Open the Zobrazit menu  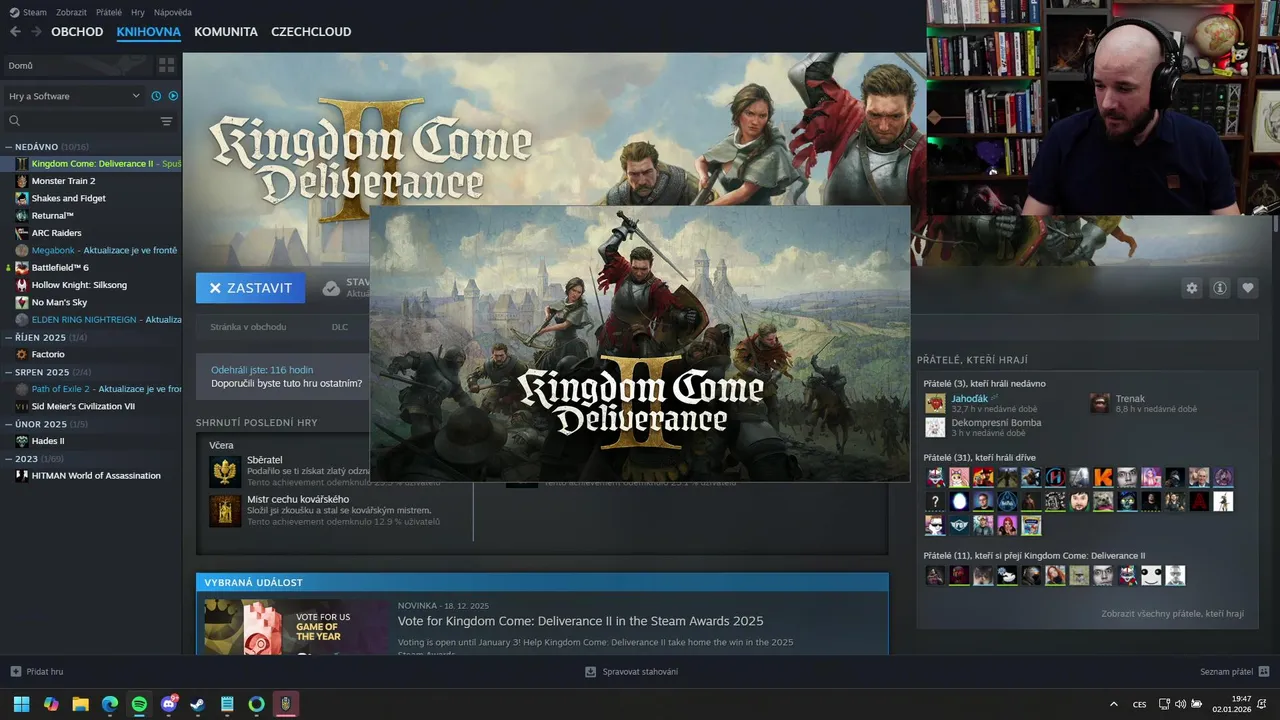pos(71,12)
